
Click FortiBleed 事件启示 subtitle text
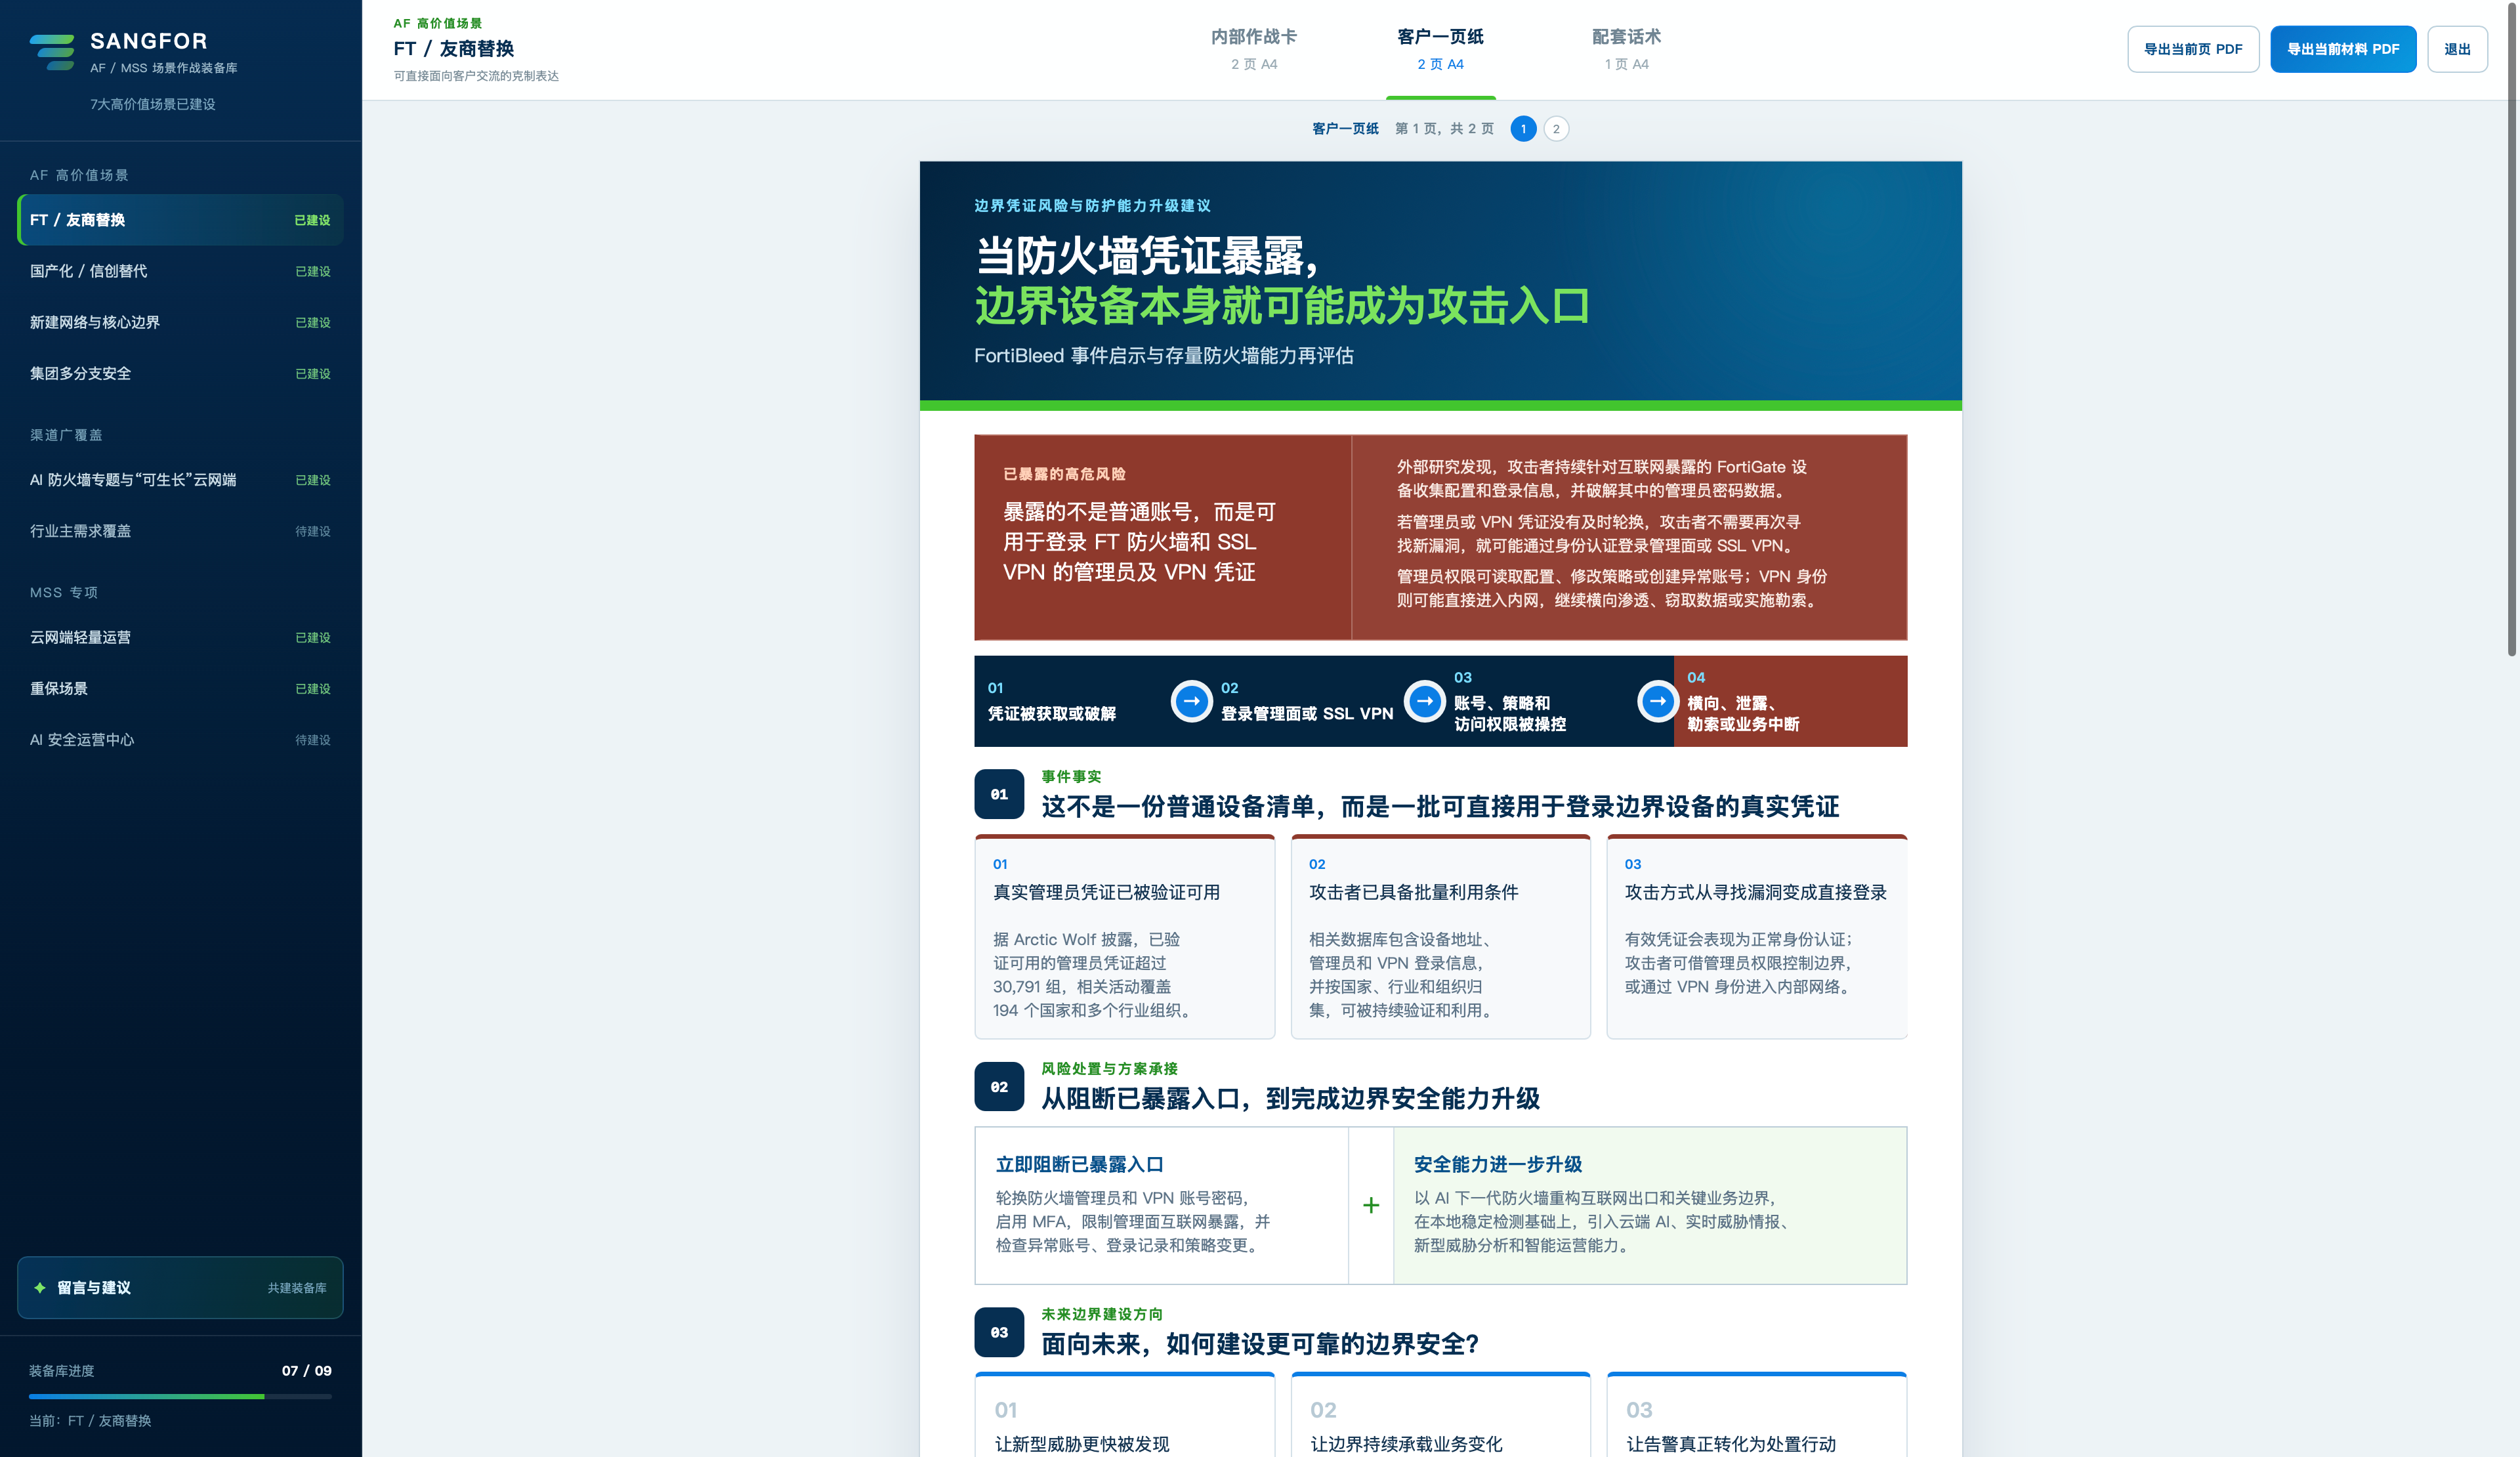point(1164,355)
